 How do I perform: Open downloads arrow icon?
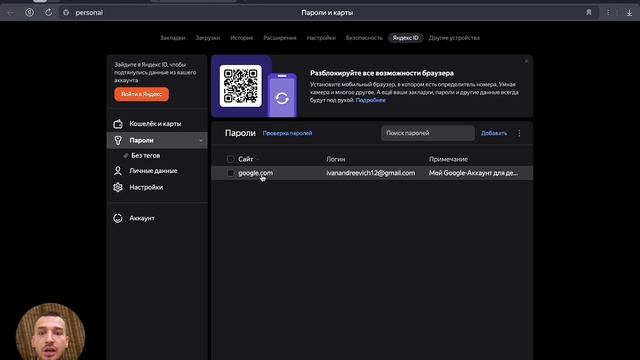629,13
